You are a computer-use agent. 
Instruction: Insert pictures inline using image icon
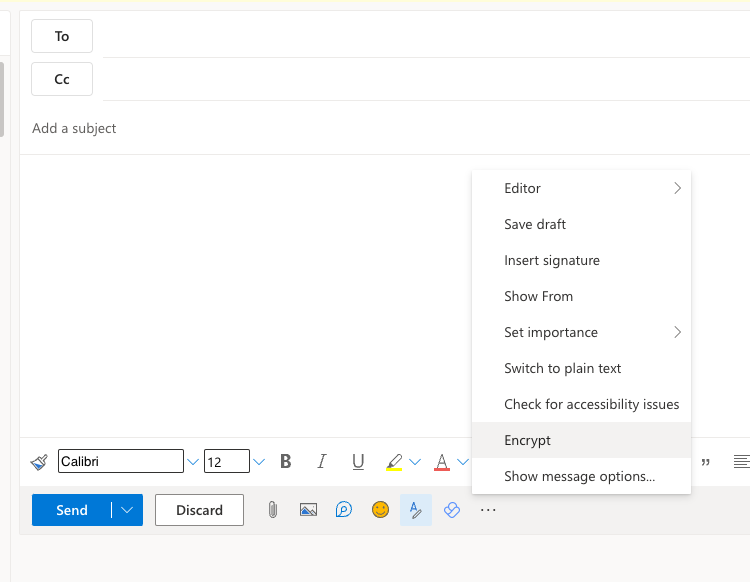click(309, 510)
